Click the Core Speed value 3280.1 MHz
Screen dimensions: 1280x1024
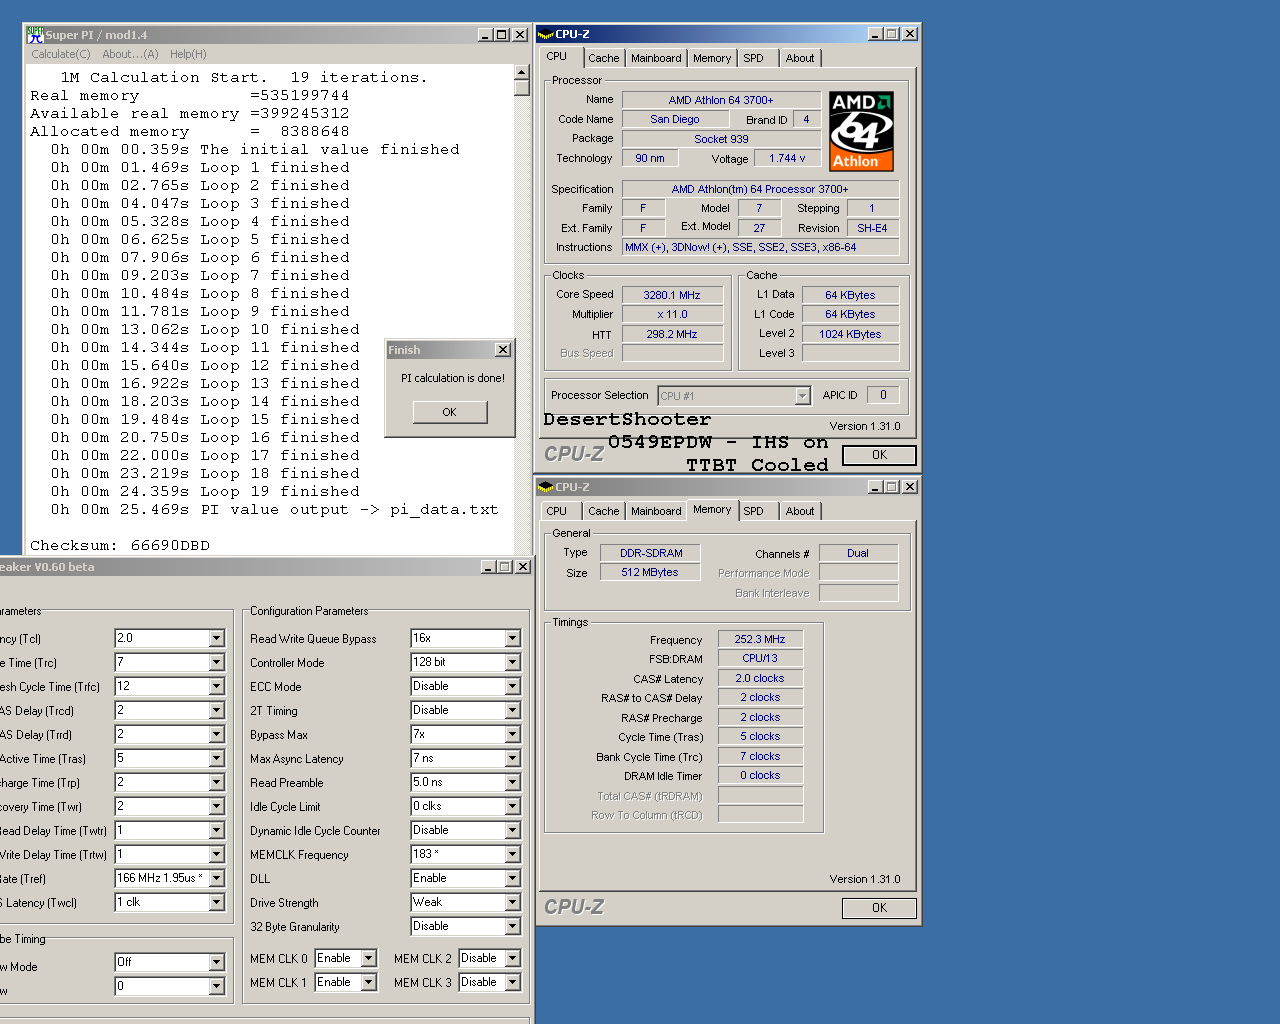coord(672,295)
